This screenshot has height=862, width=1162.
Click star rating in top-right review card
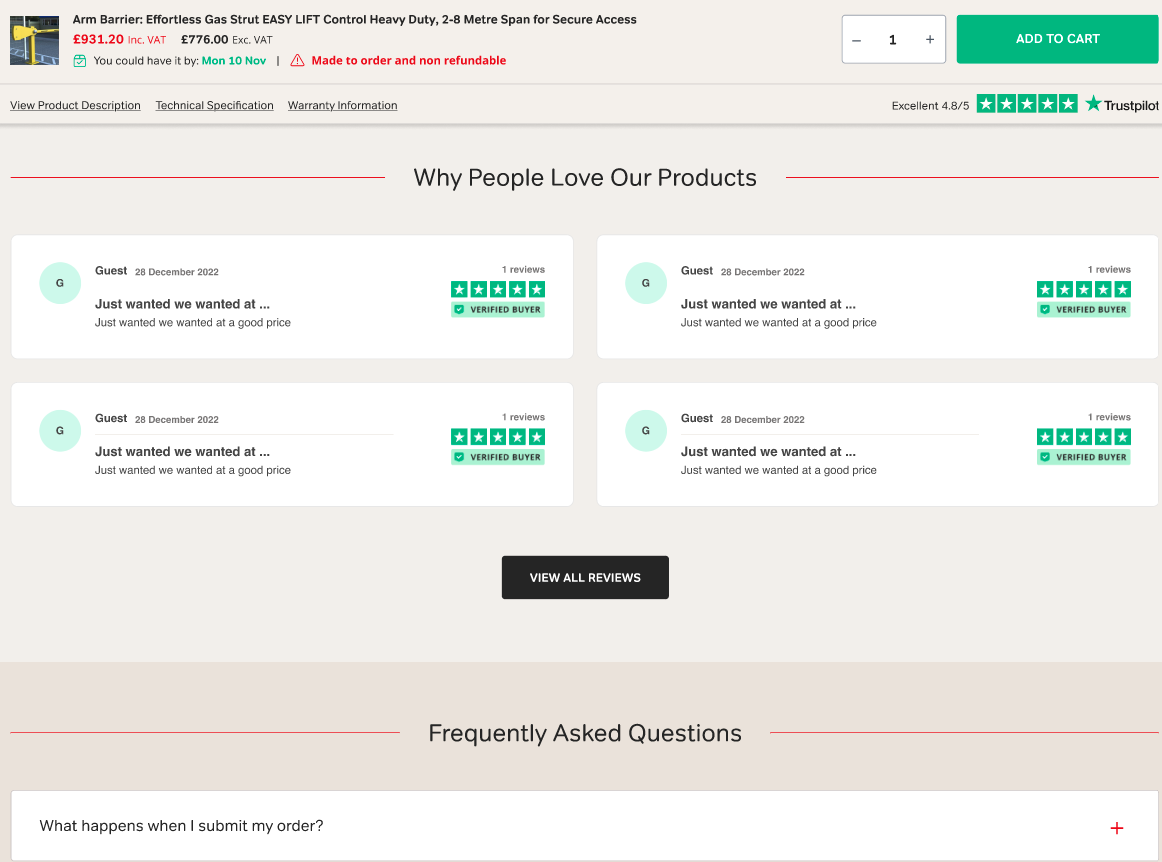pos(1083,289)
